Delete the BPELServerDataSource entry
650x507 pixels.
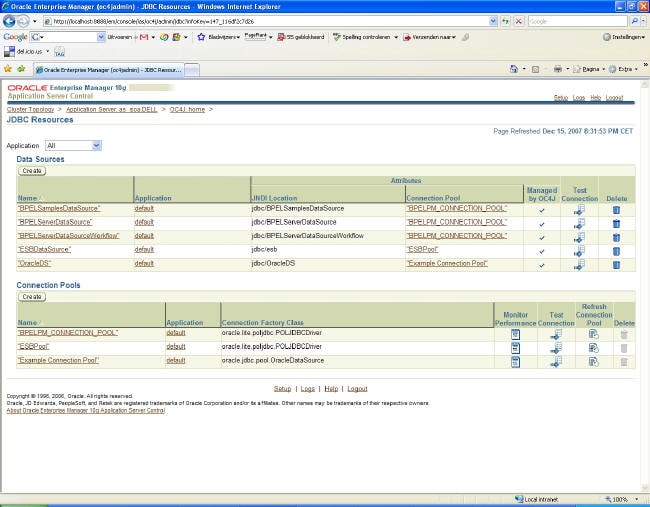(616, 222)
